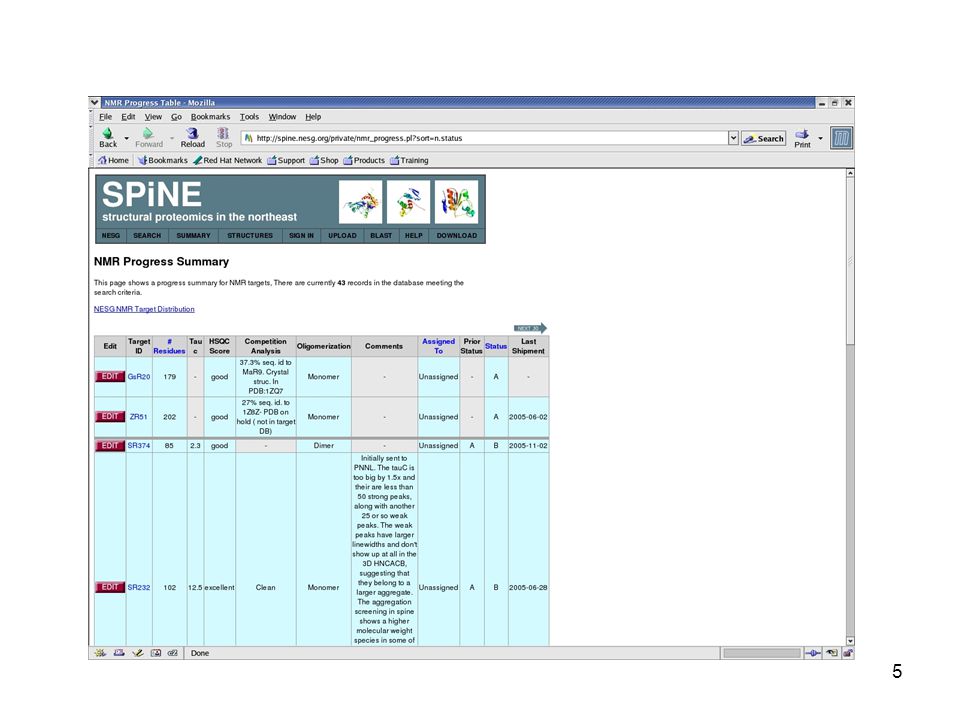Click the Back navigation arrow icon

coord(108,133)
